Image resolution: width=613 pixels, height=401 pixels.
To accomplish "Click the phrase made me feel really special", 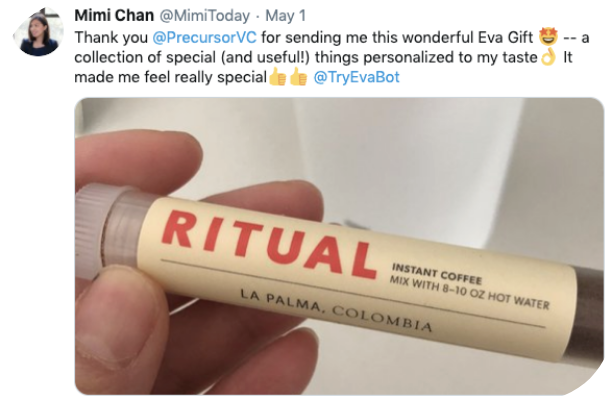I will [170, 77].
